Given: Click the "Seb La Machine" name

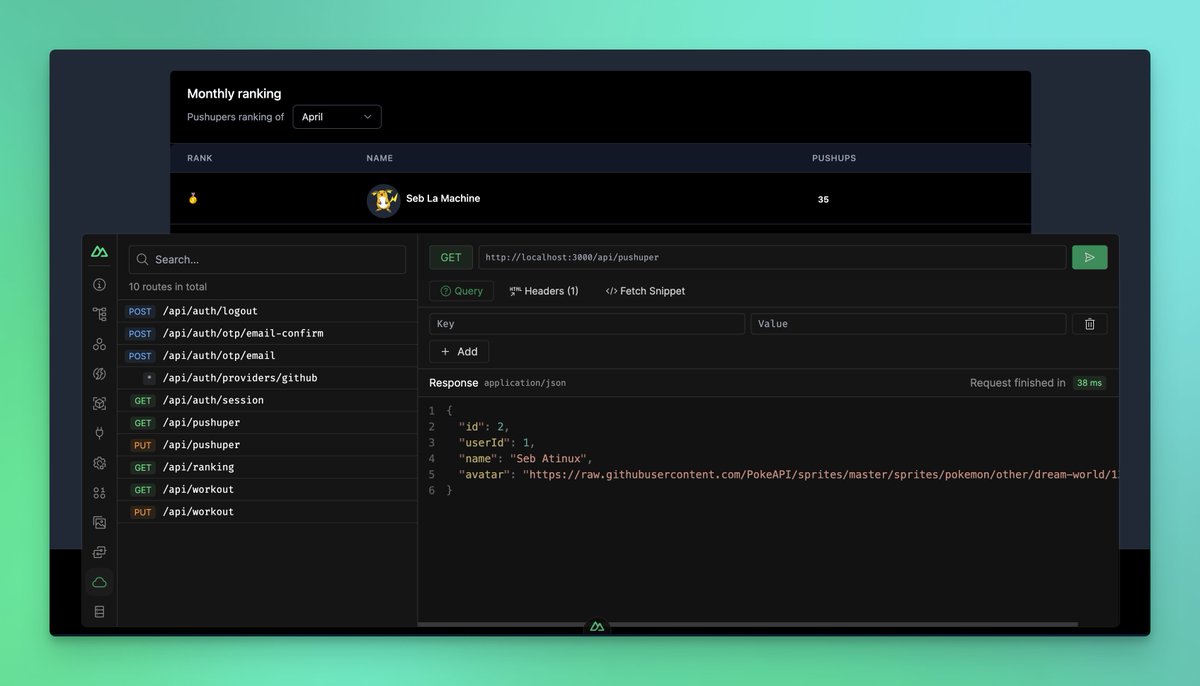Looking at the screenshot, I should (x=443, y=198).
